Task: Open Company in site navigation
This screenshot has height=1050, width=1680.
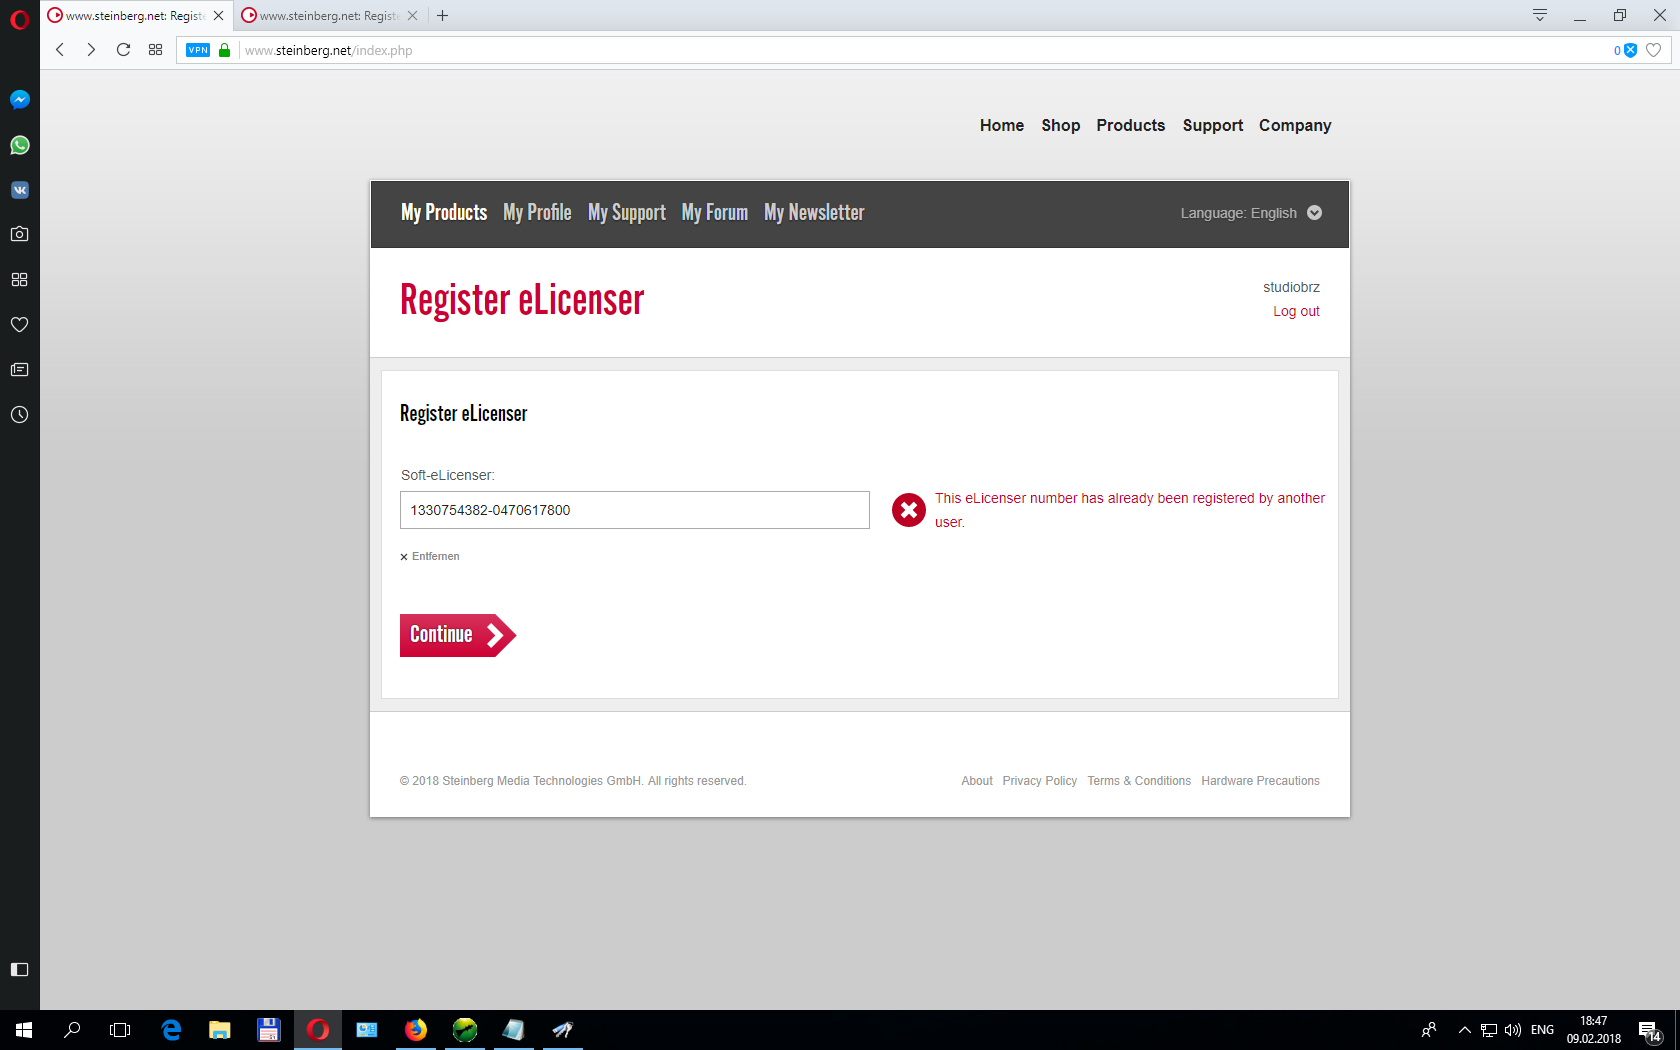Action: (x=1295, y=125)
